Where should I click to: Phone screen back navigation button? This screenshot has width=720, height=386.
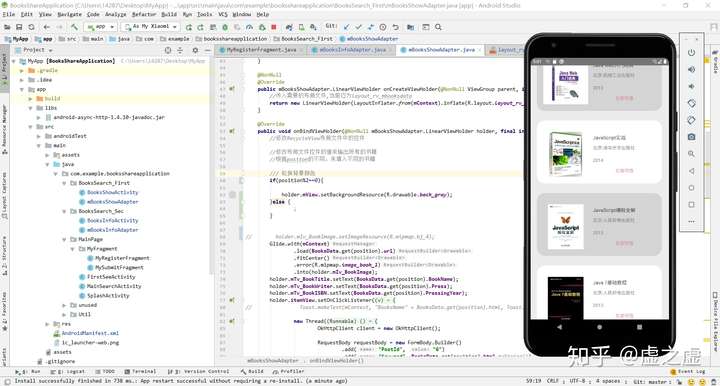pyautogui.click(x=559, y=327)
